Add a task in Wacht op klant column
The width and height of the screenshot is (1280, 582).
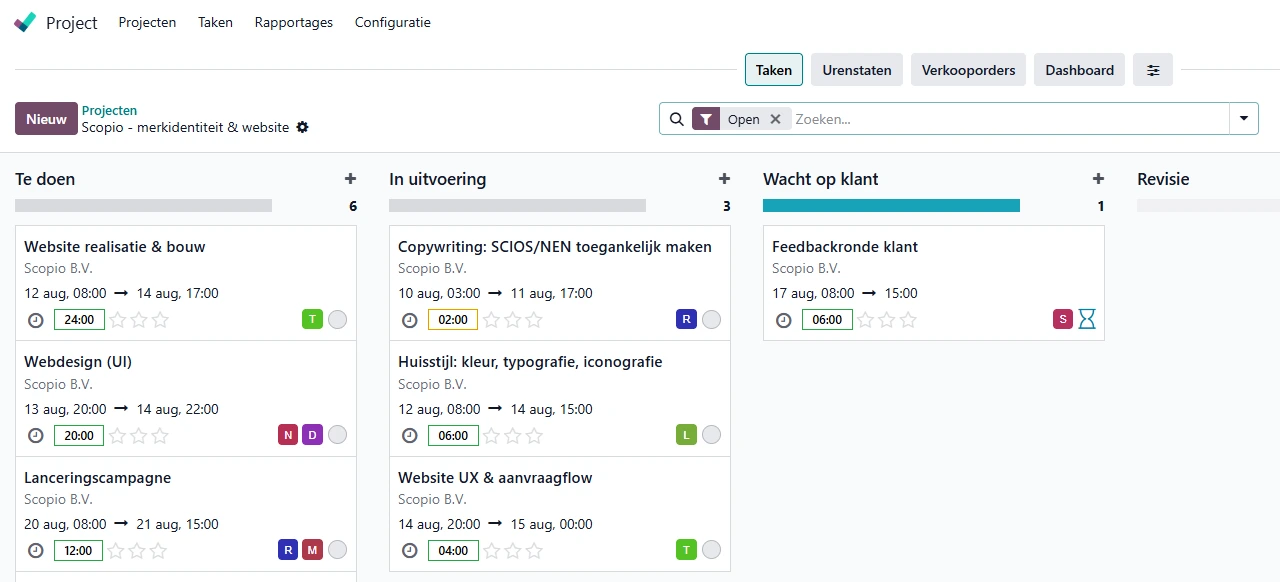point(1098,179)
